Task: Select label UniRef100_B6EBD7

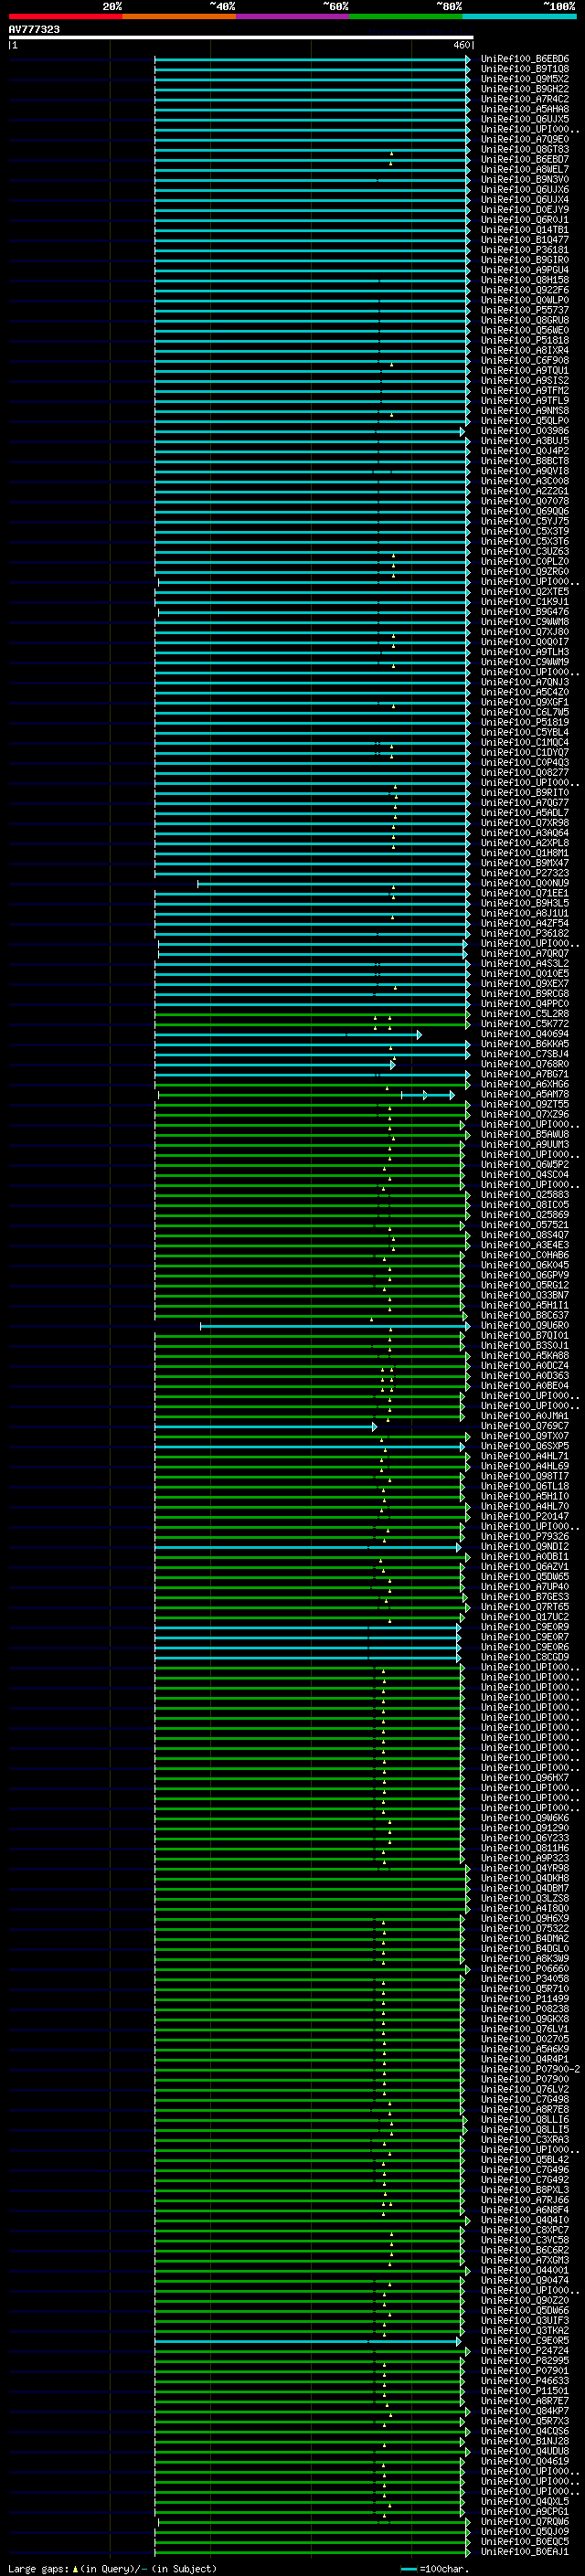Action: click(525, 159)
